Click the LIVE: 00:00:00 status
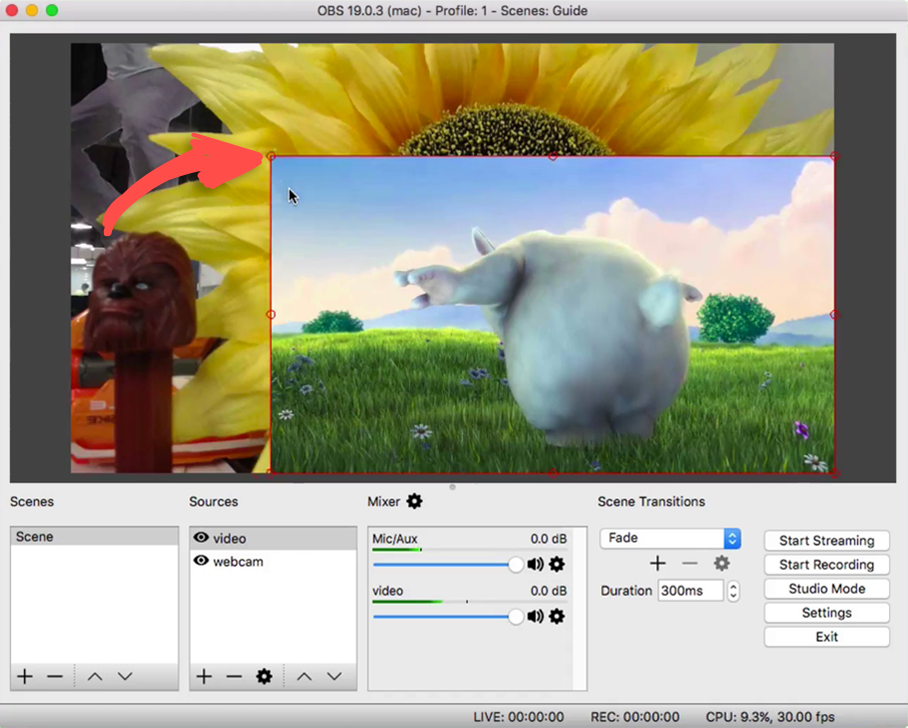The width and height of the screenshot is (908, 728). coord(518,717)
